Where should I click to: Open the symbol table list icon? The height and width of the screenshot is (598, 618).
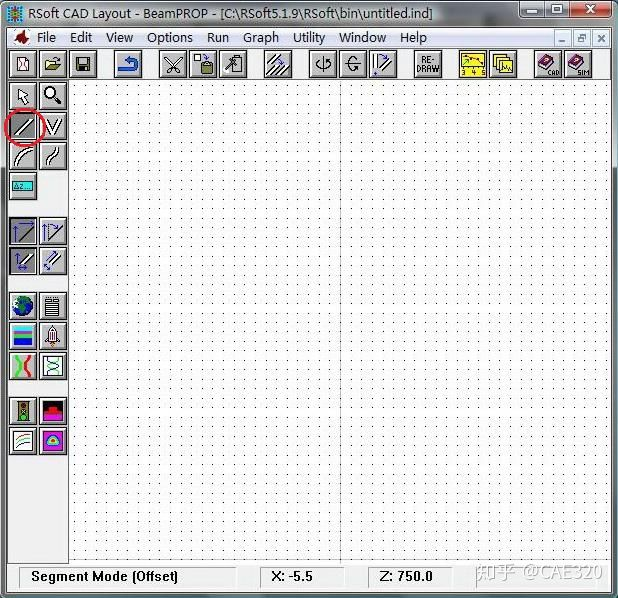point(53,306)
